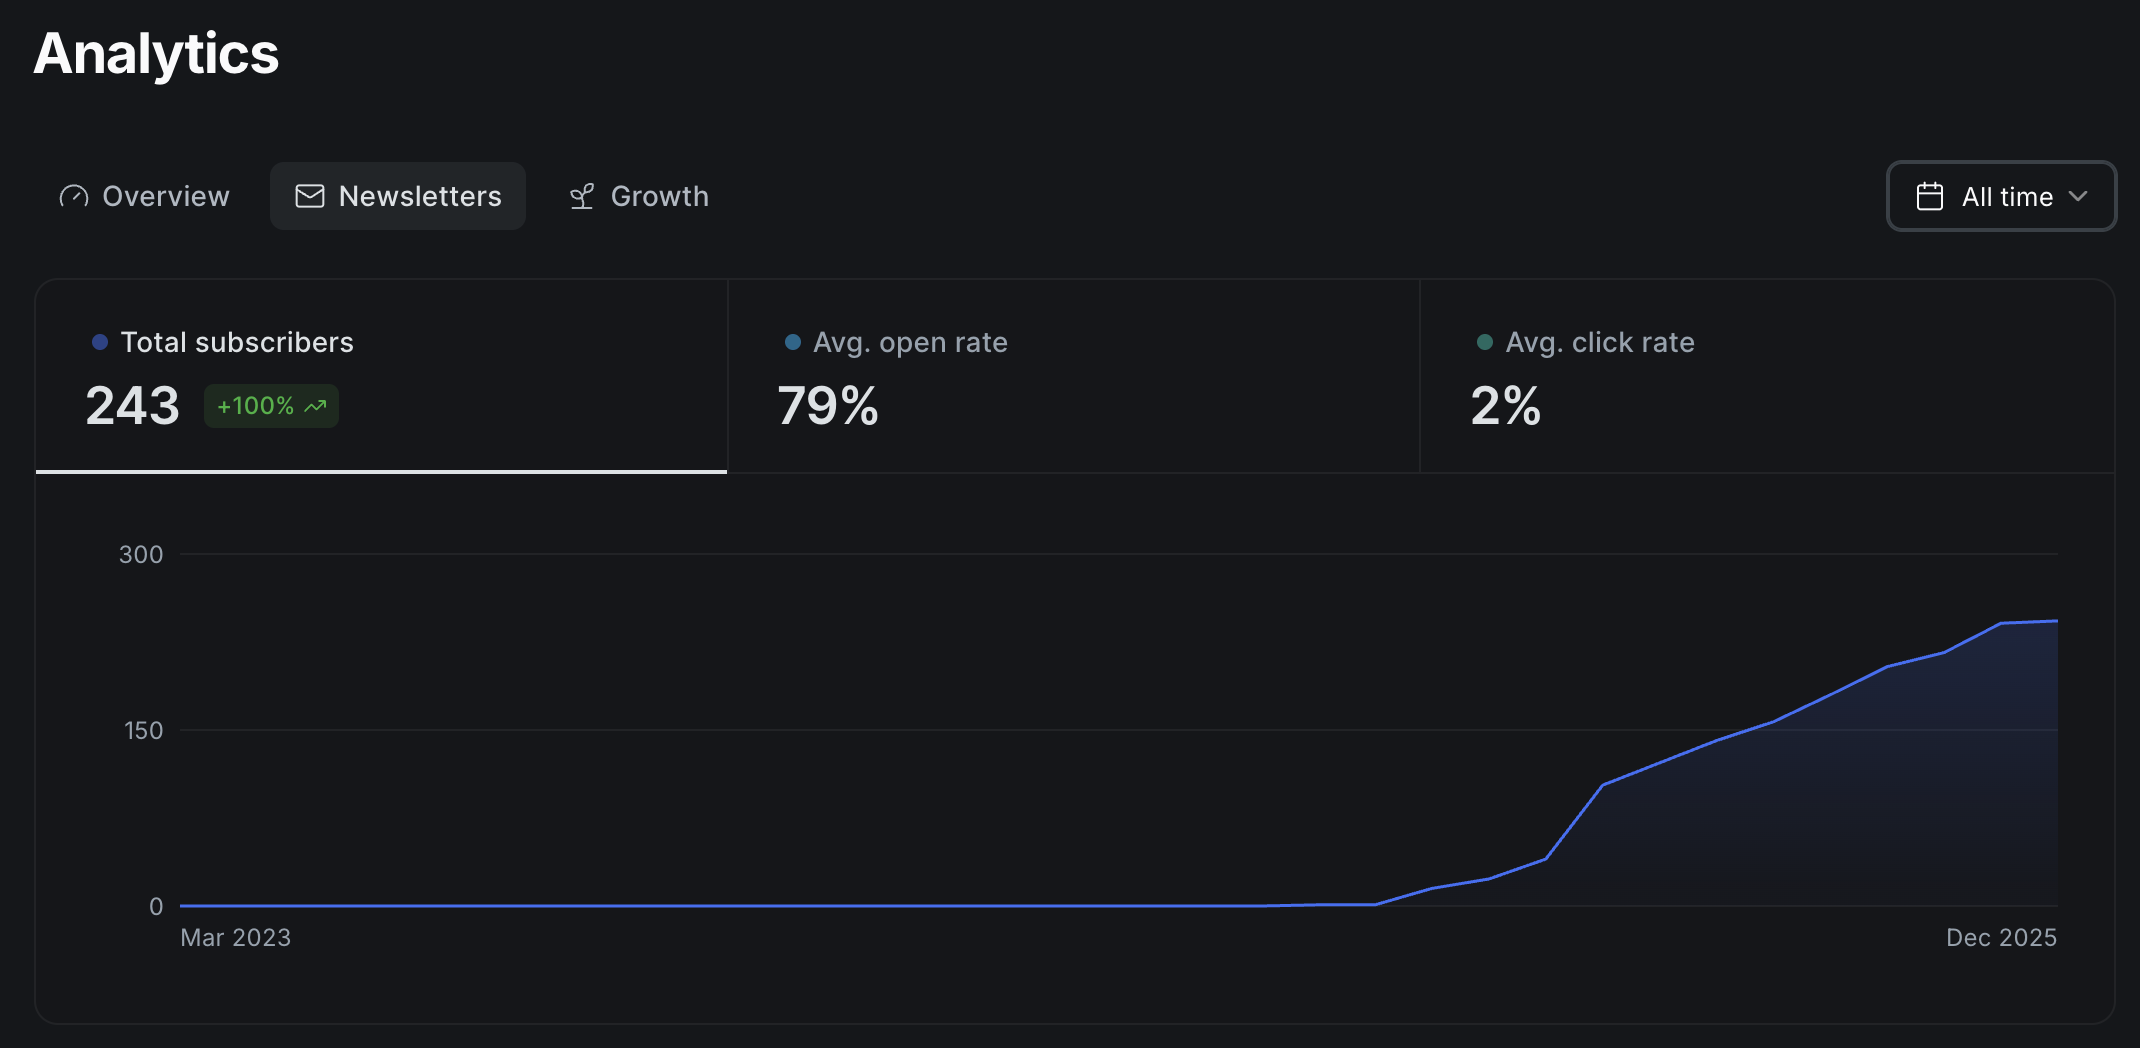Click the Dec 2025 axis label
This screenshot has width=2140, height=1048.
(2001, 937)
